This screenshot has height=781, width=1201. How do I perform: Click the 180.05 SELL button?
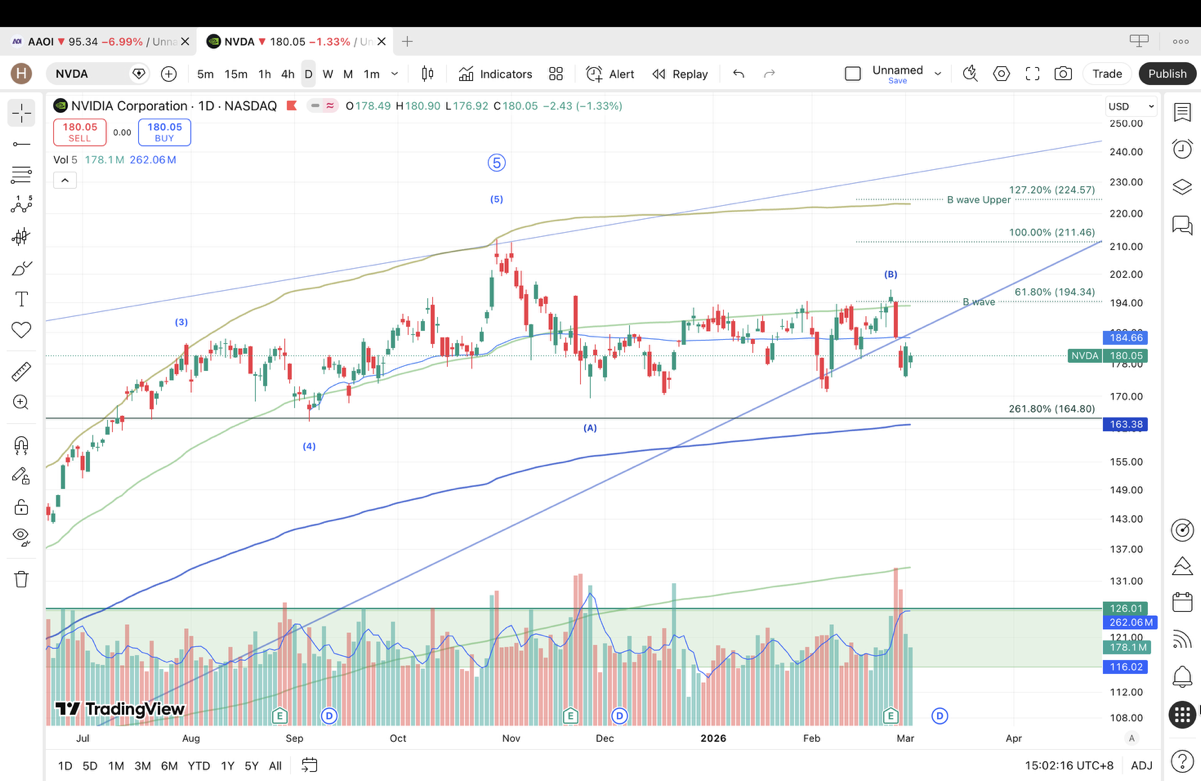click(80, 132)
